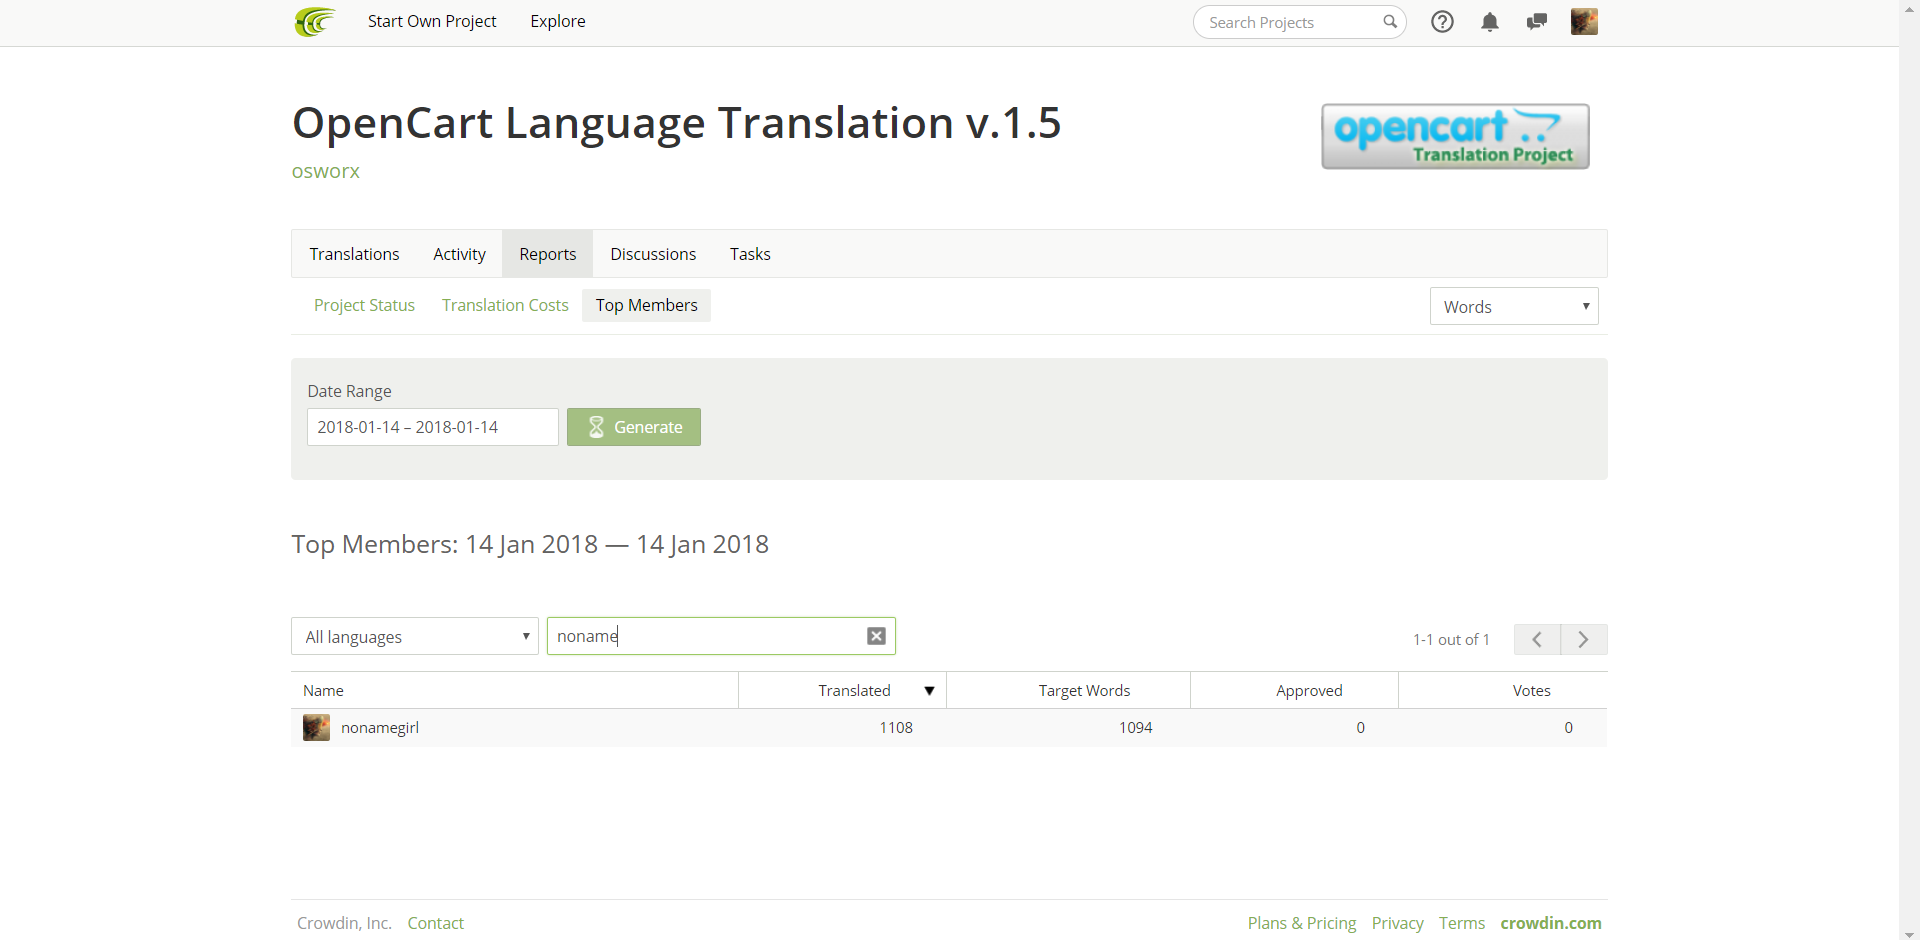Go to next page arrow

1584,639
